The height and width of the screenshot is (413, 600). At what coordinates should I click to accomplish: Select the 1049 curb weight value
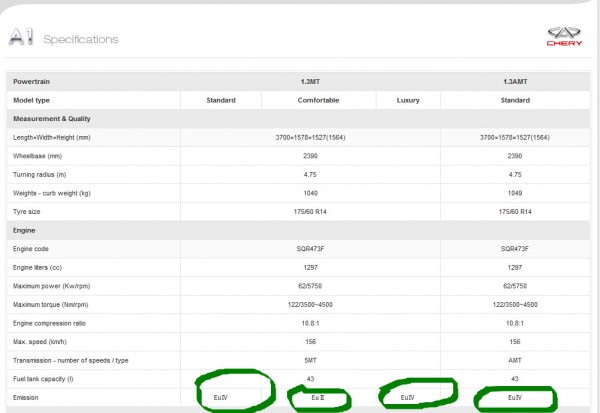click(515, 193)
